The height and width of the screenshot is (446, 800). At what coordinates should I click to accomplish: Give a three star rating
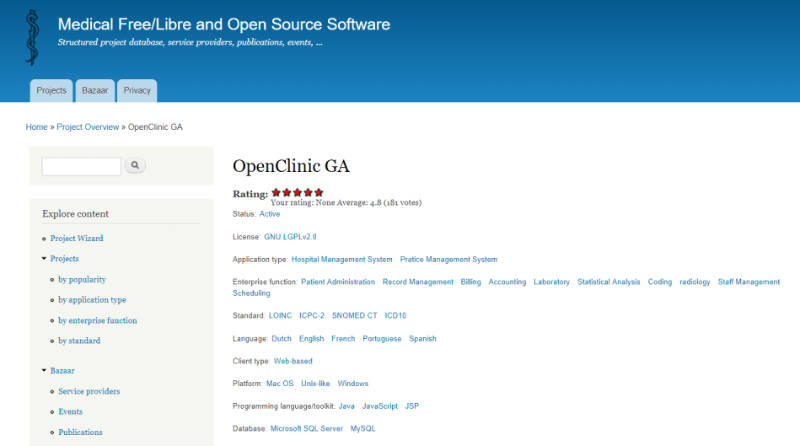click(x=297, y=192)
